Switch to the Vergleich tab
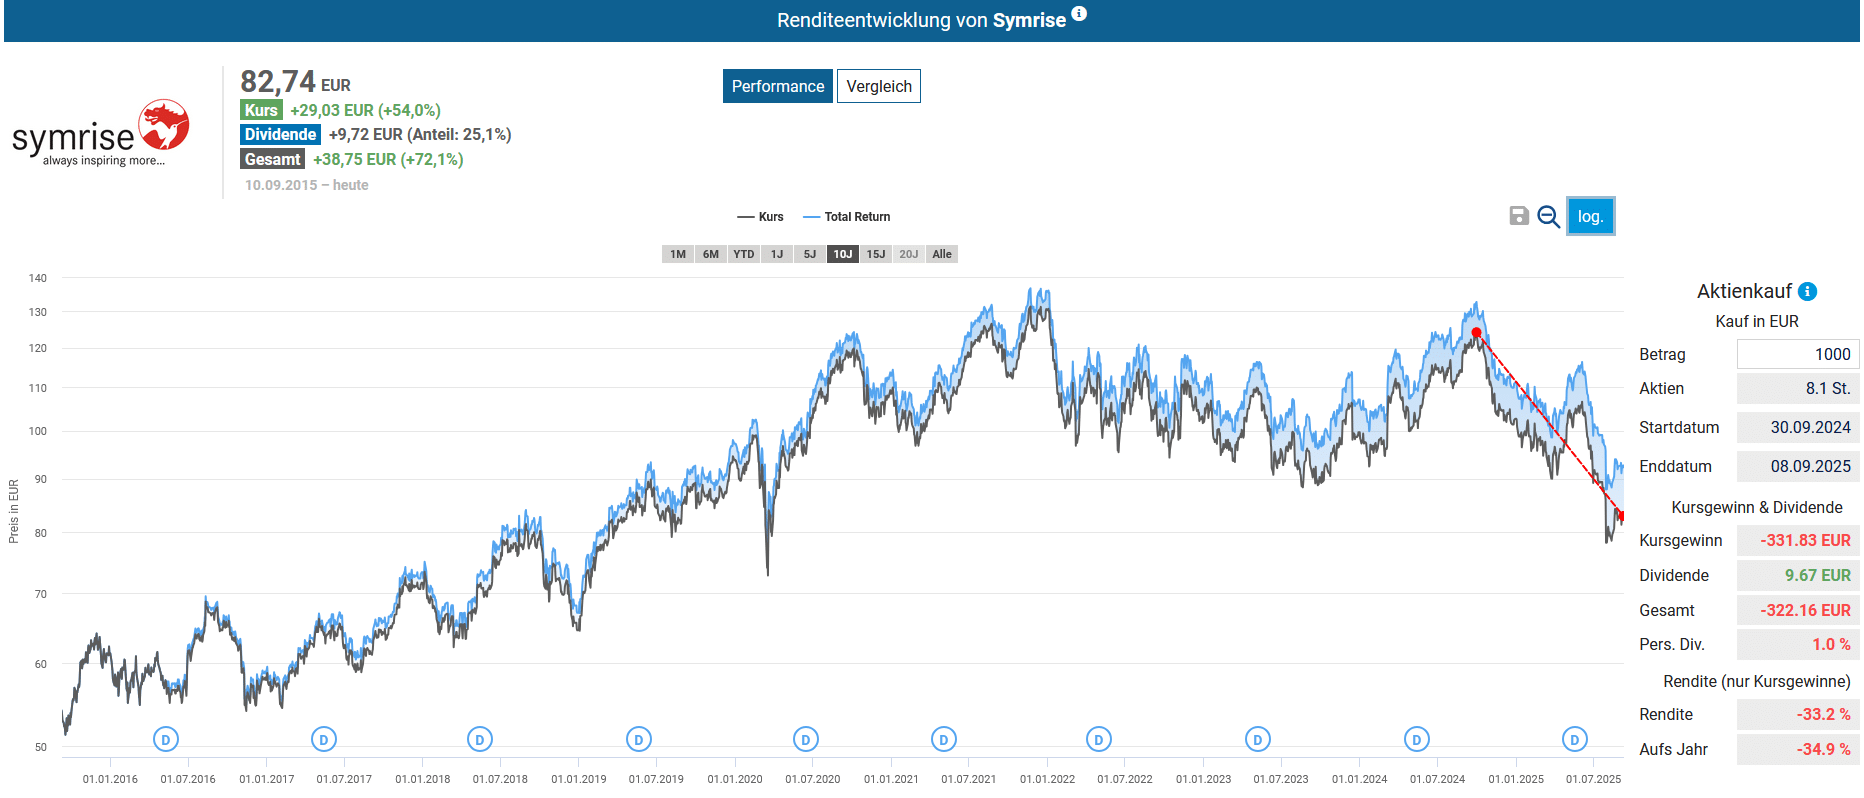The height and width of the screenshot is (798, 1864). click(x=878, y=86)
